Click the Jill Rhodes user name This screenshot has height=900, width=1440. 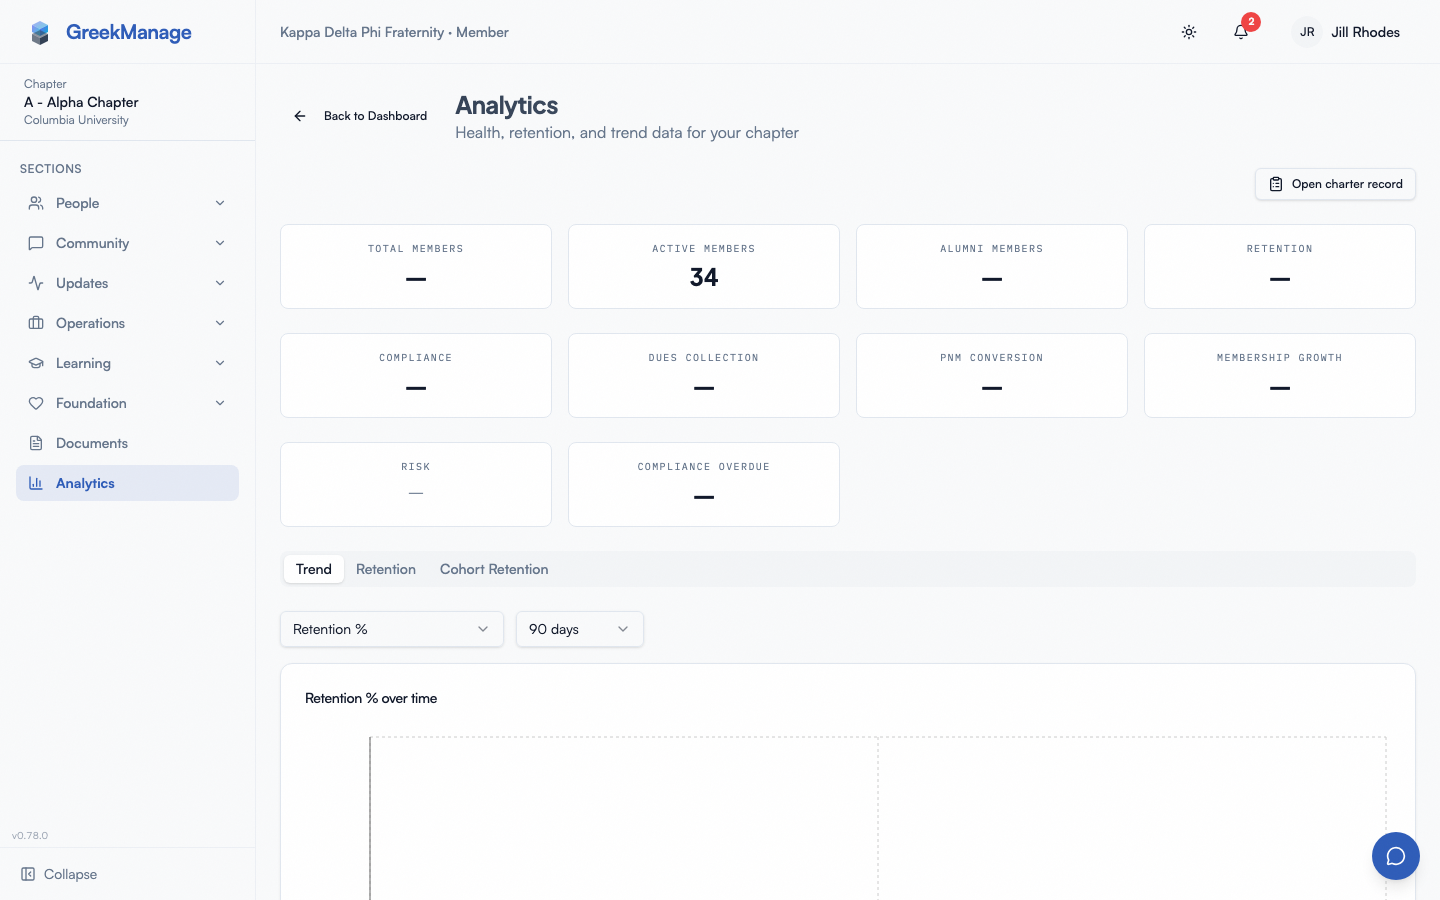click(x=1365, y=32)
